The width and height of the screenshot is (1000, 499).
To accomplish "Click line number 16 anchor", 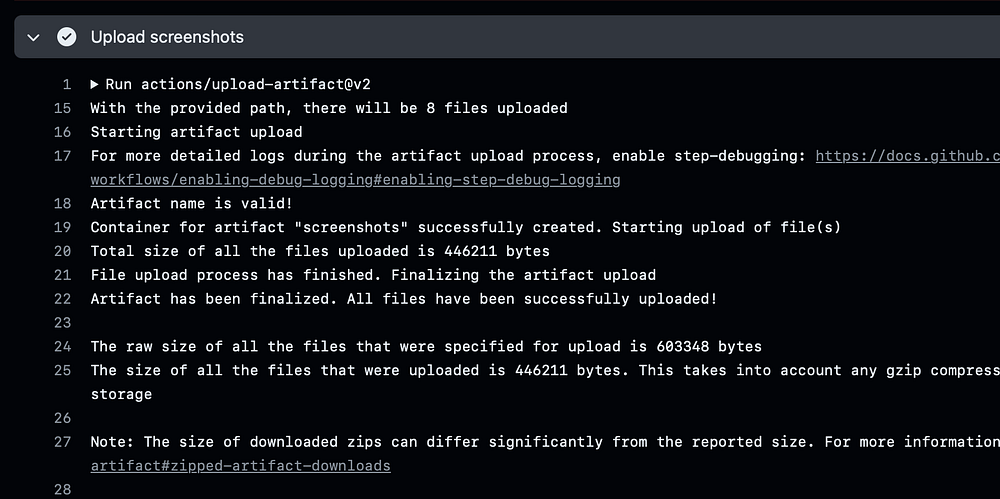I will (x=62, y=132).
